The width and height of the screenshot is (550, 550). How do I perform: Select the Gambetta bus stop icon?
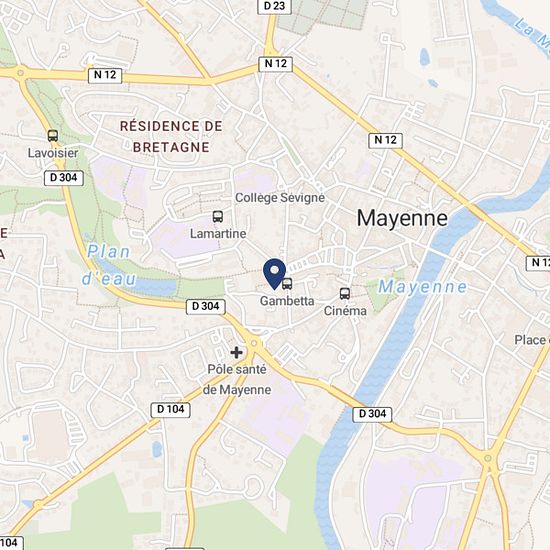pos(287,283)
